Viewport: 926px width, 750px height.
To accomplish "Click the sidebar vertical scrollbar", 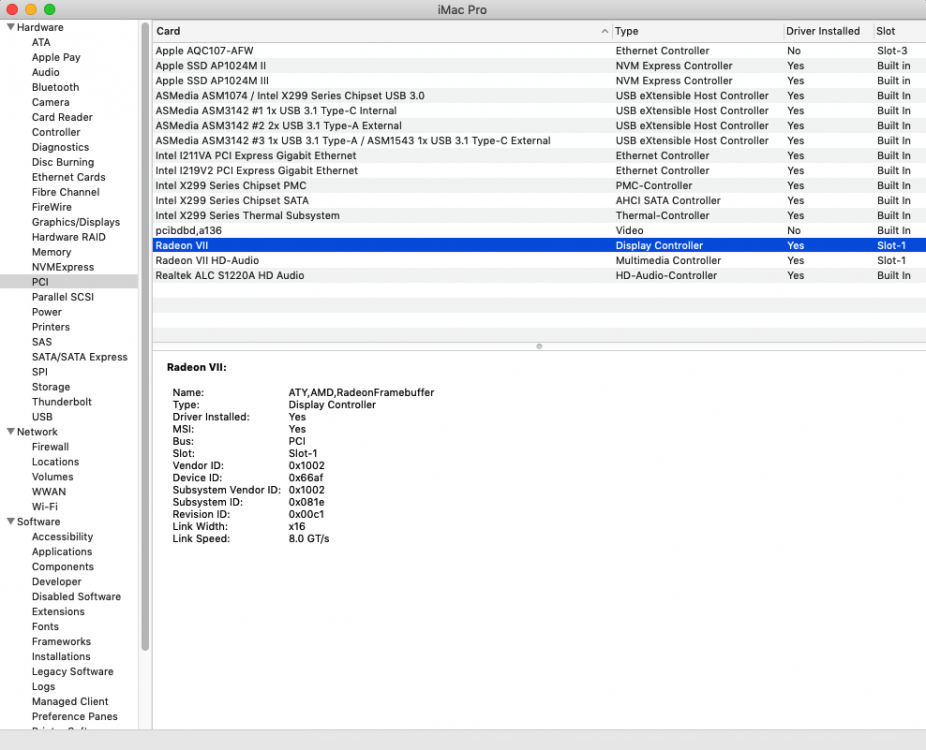I will (145, 337).
